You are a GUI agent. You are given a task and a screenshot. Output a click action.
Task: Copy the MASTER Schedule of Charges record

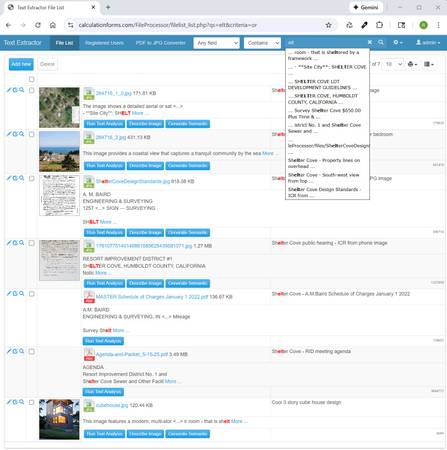pos(15,294)
